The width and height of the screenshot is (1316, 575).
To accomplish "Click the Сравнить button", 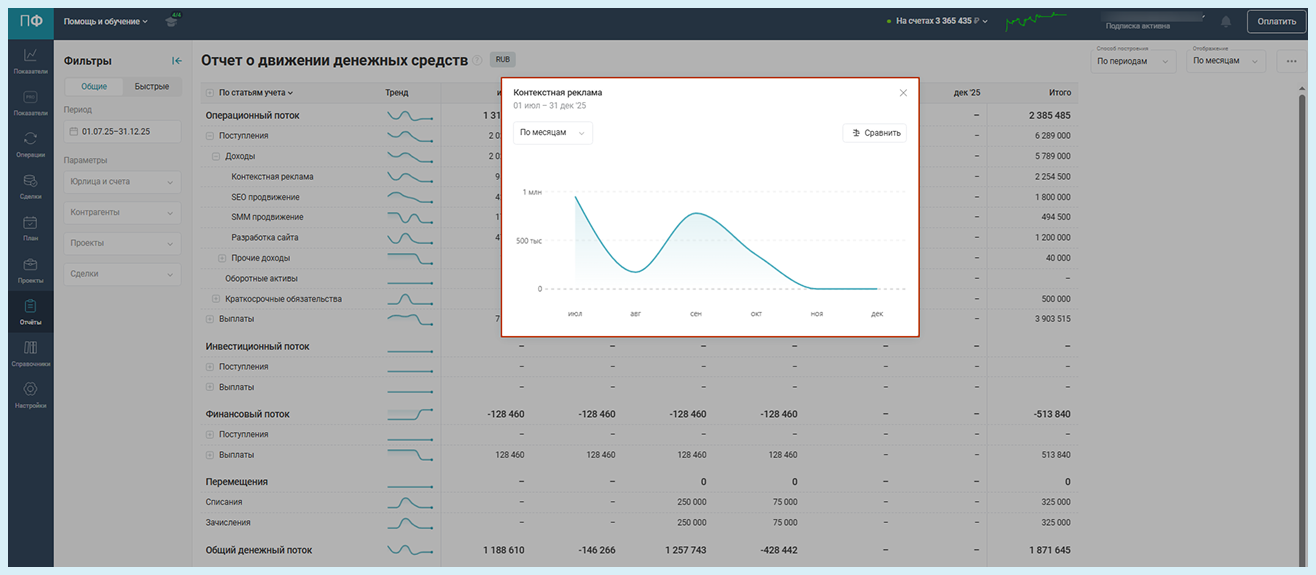I will point(875,133).
